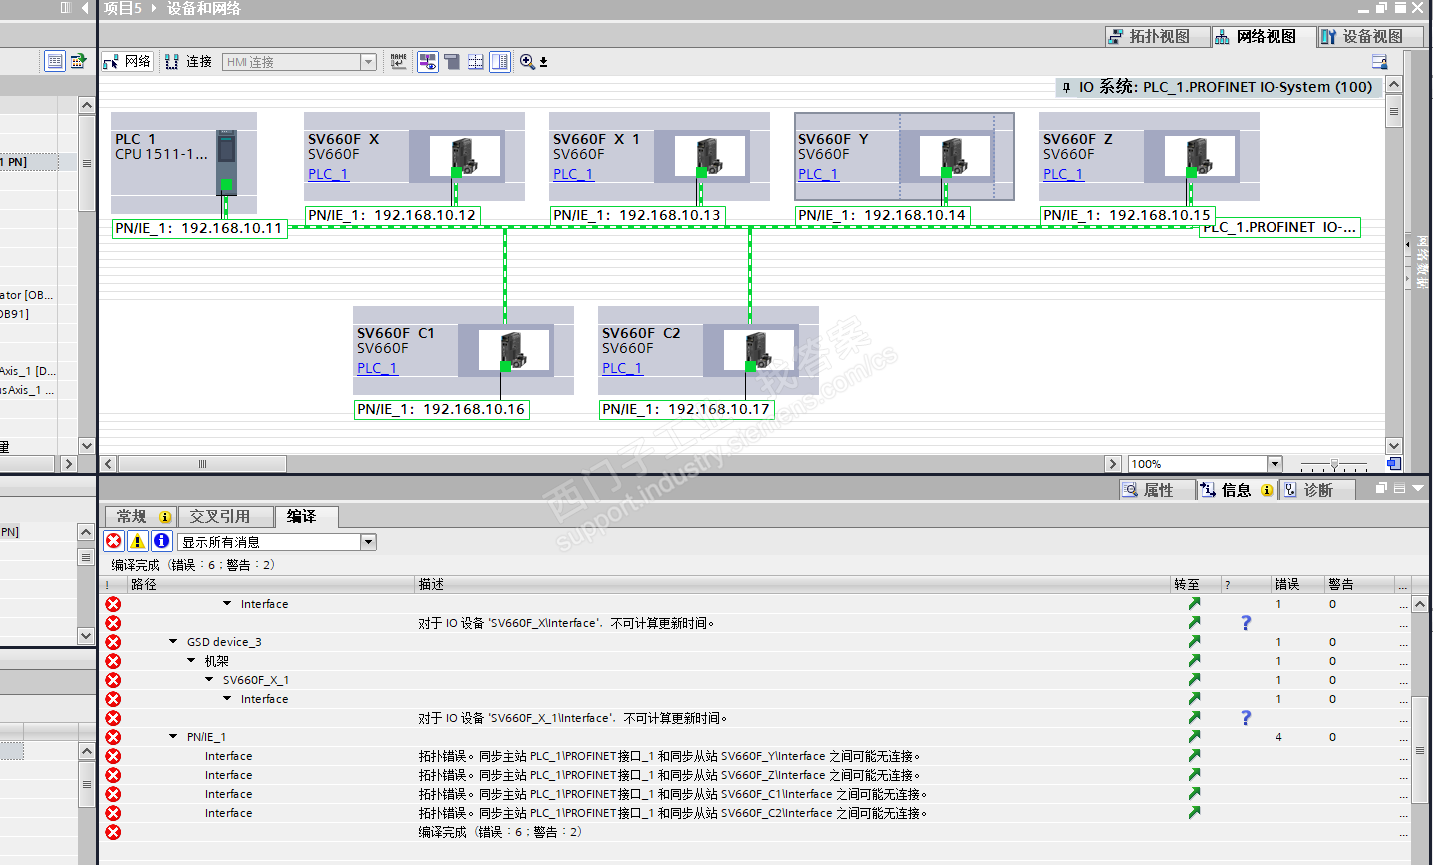The width and height of the screenshot is (1433, 865).
Task: Click the dashed grid layout toolbar icon
Action: (476, 62)
